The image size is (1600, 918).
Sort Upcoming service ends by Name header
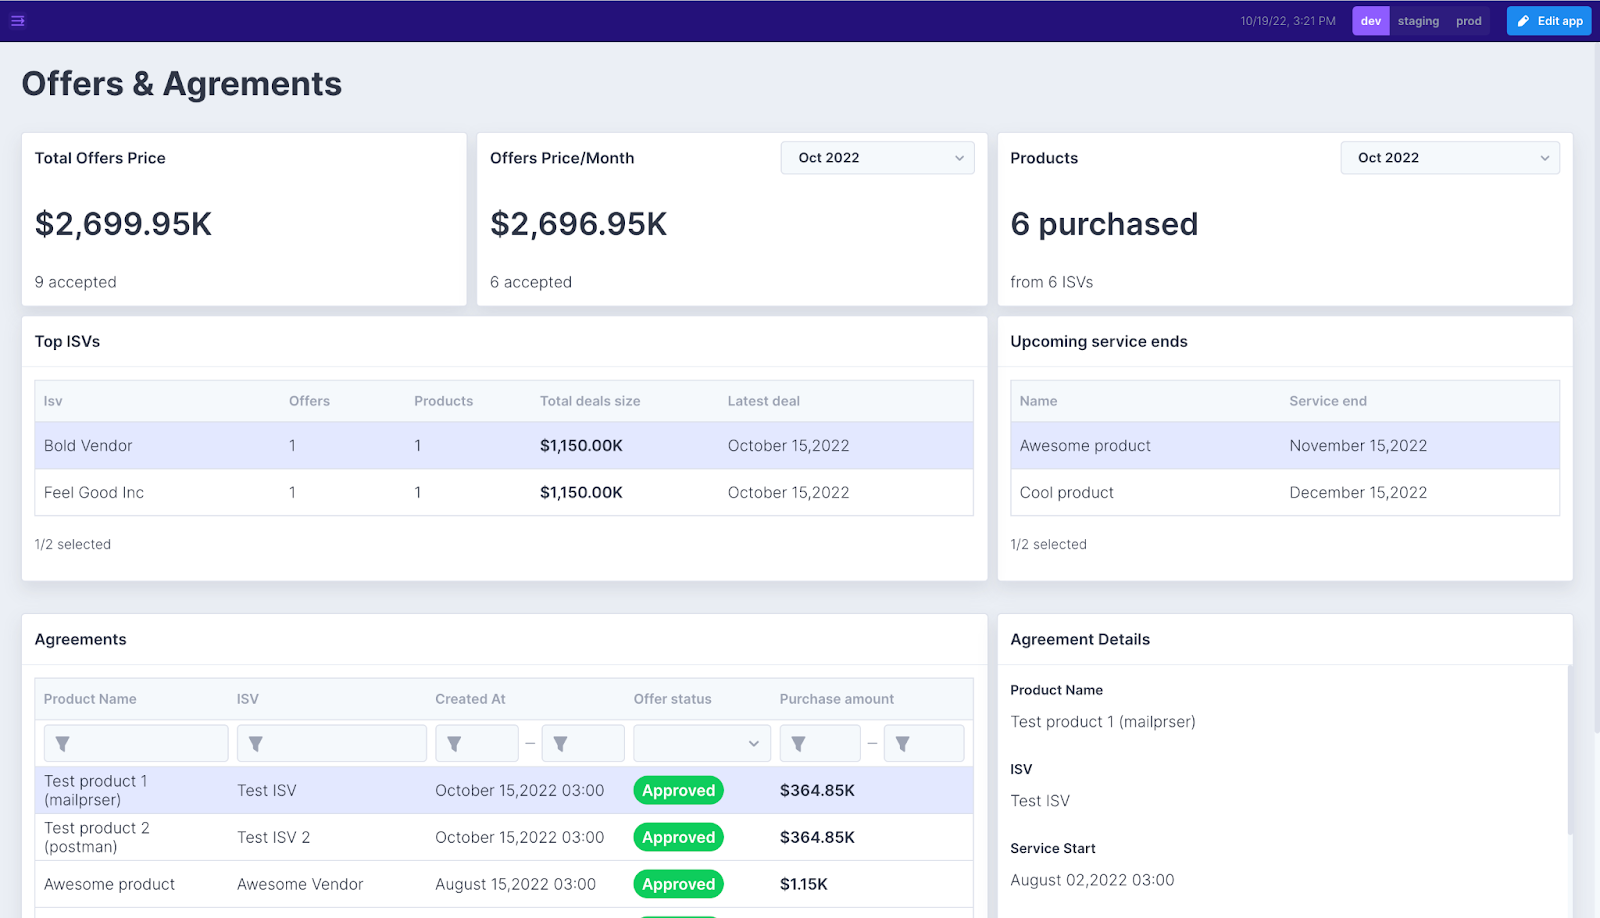click(1039, 401)
